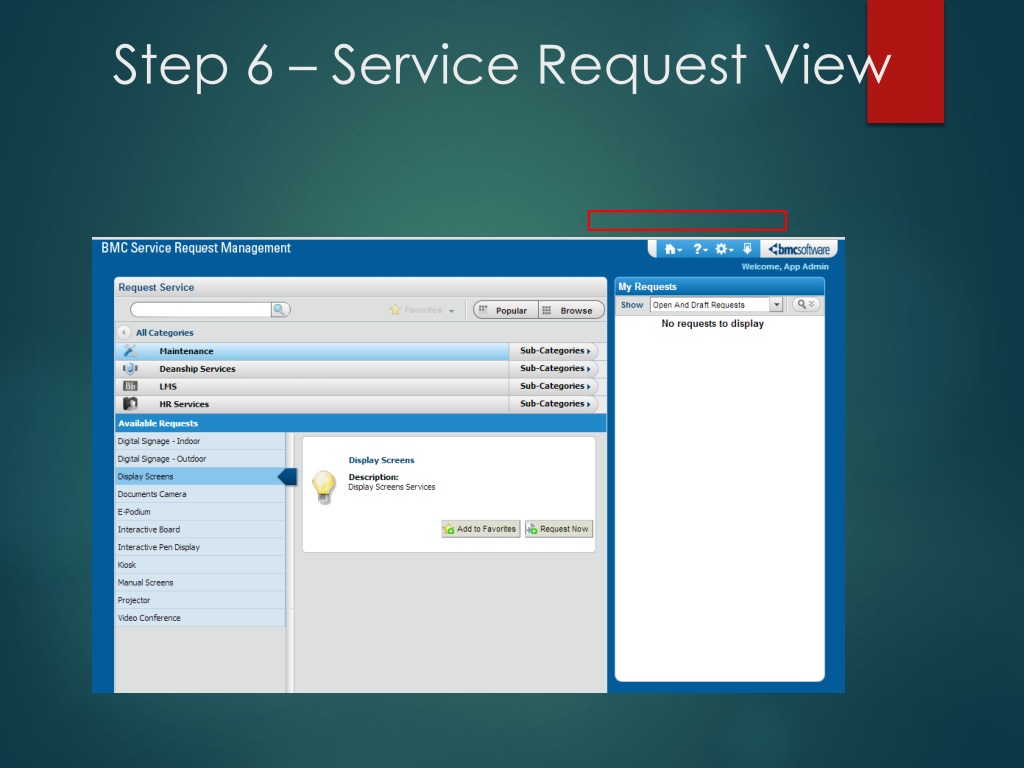Click the logout down-arrow icon
Image resolution: width=1024 pixels, height=768 pixels.
tap(747, 249)
